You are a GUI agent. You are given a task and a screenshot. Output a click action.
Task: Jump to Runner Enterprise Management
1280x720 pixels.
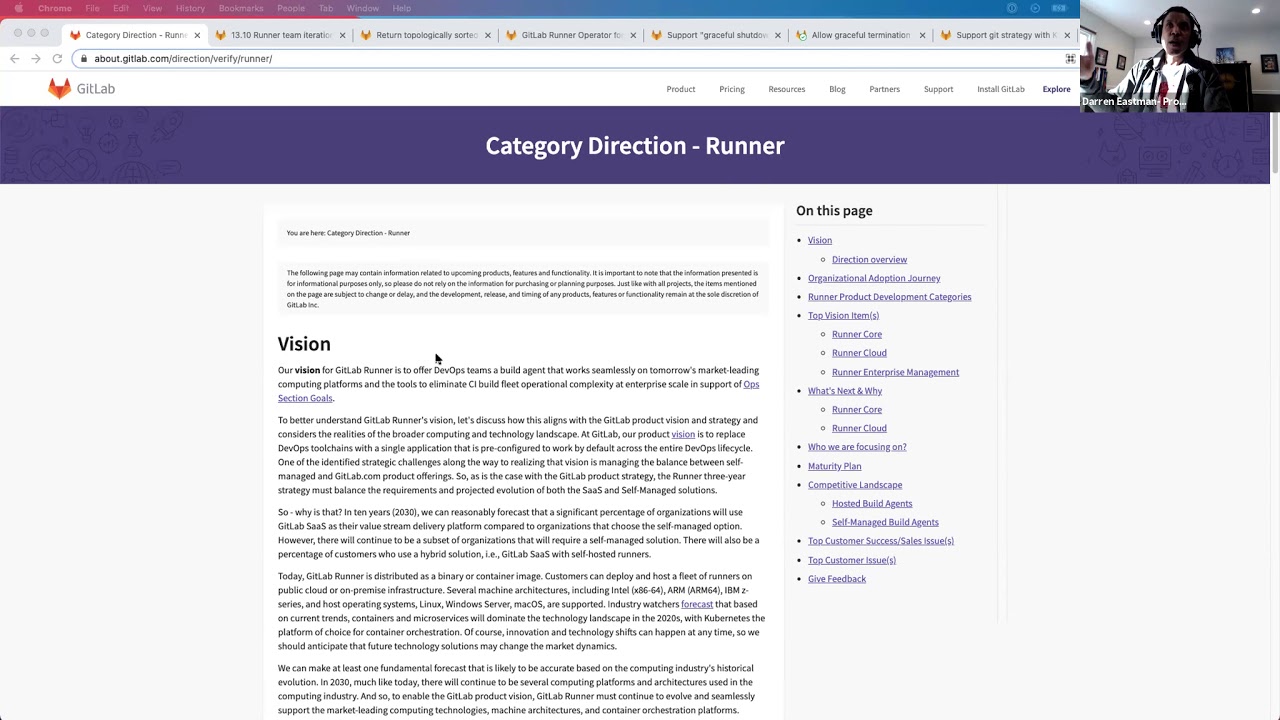point(896,372)
